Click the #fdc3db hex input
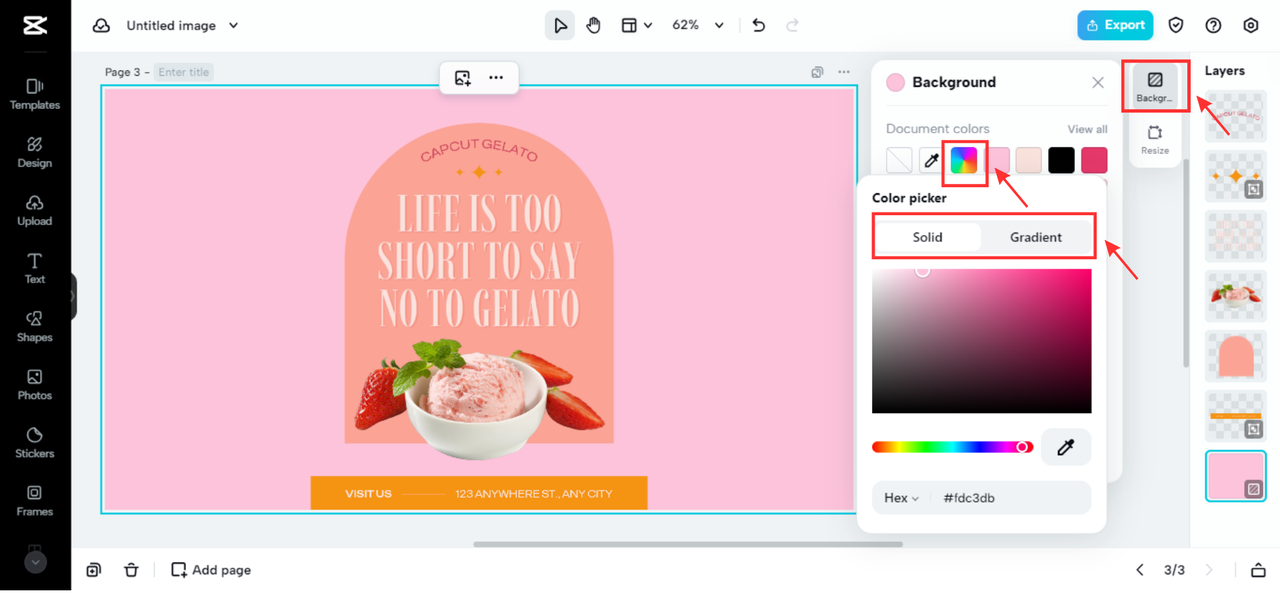 click(1012, 498)
